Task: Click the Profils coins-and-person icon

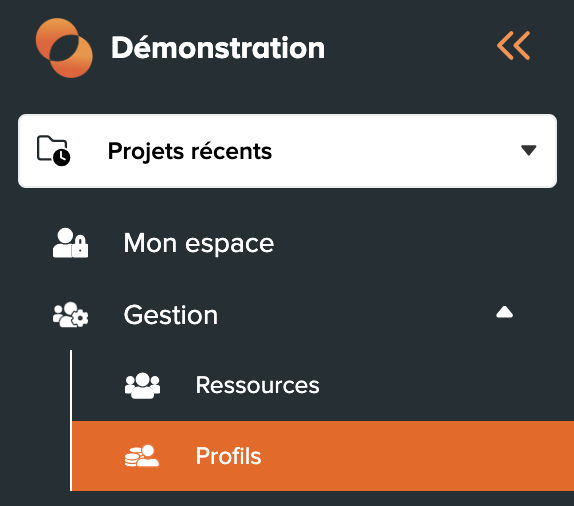Action: click(x=142, y=456)
